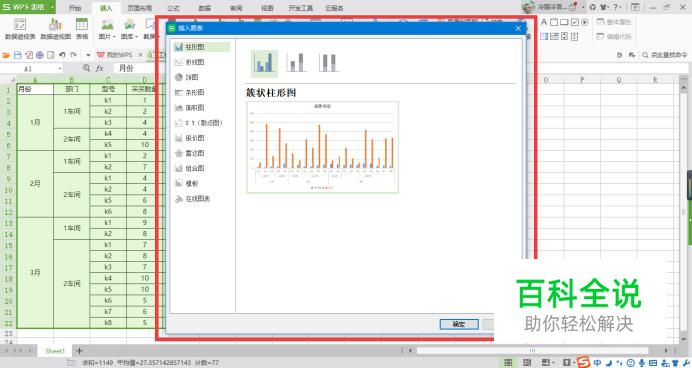Click the formula bar zoom magnifier icon
The height and width of the screenshot is (368, 692).
click(x=86, y=68)
